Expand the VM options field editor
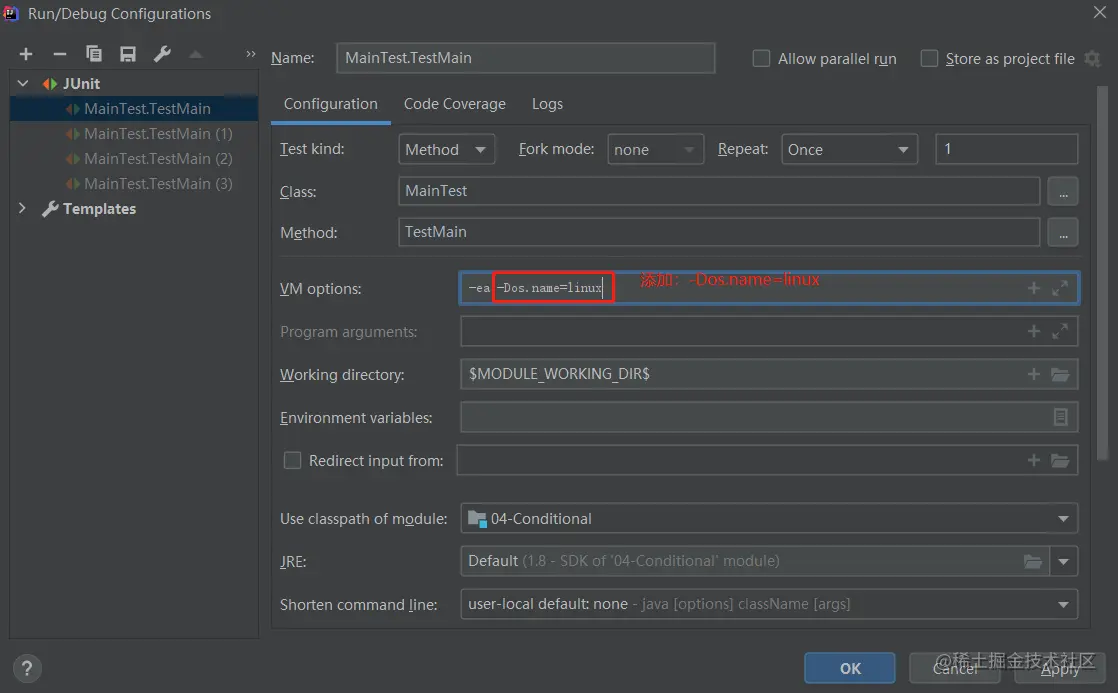Image resolution: width=1118 pixels, height=693 pixels. click(x=1060, y=288)
